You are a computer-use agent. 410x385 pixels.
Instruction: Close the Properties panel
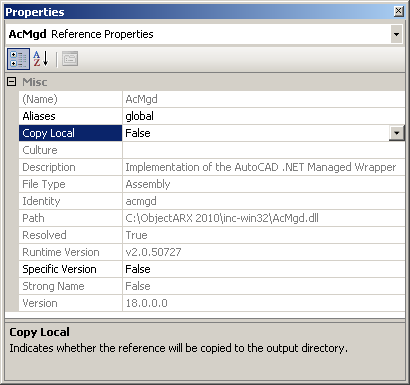[398, 12]
